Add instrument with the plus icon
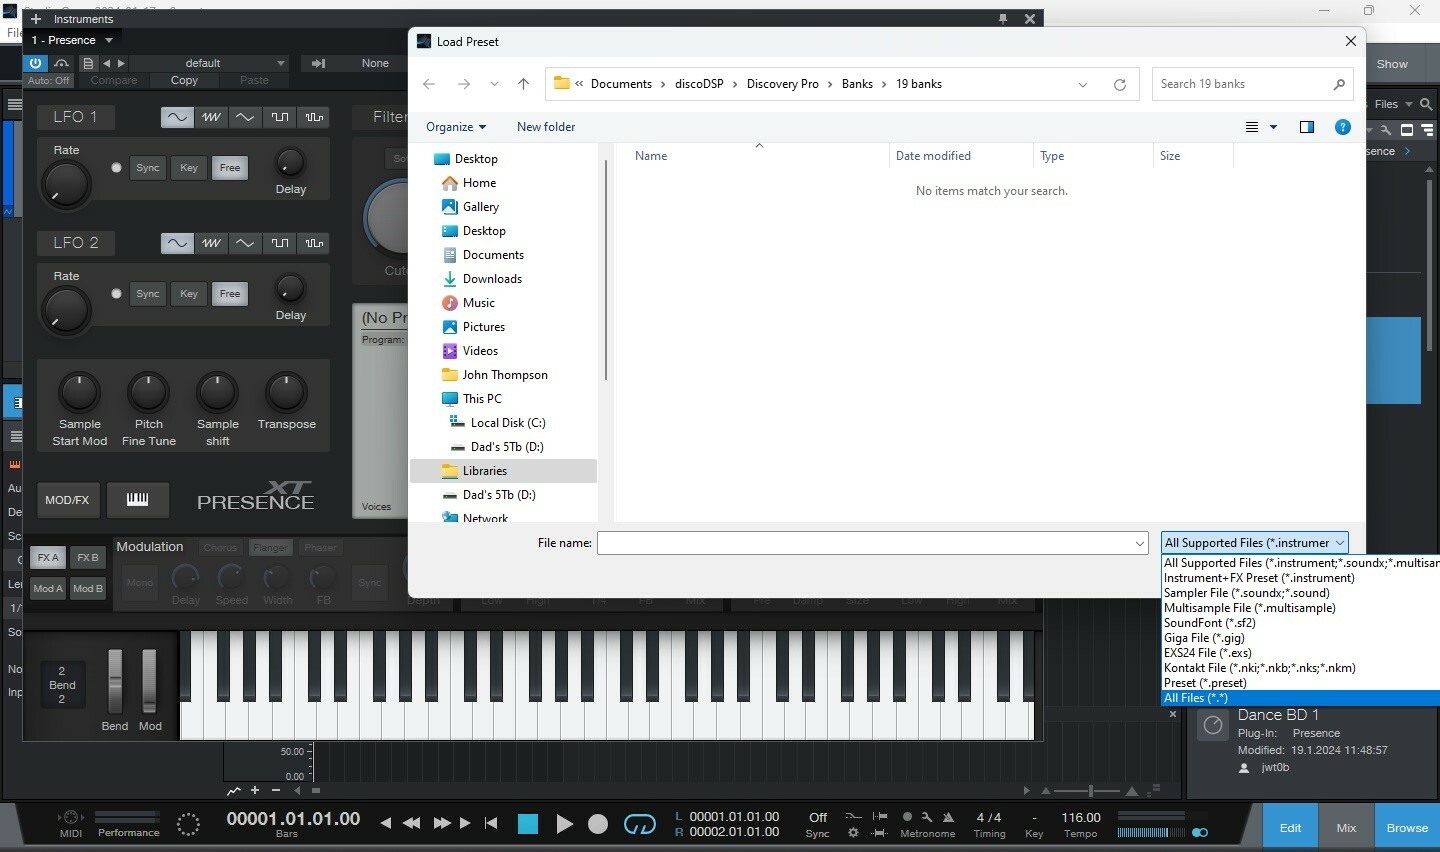The width and height of the screenshot is (1440, 852). 36,19
